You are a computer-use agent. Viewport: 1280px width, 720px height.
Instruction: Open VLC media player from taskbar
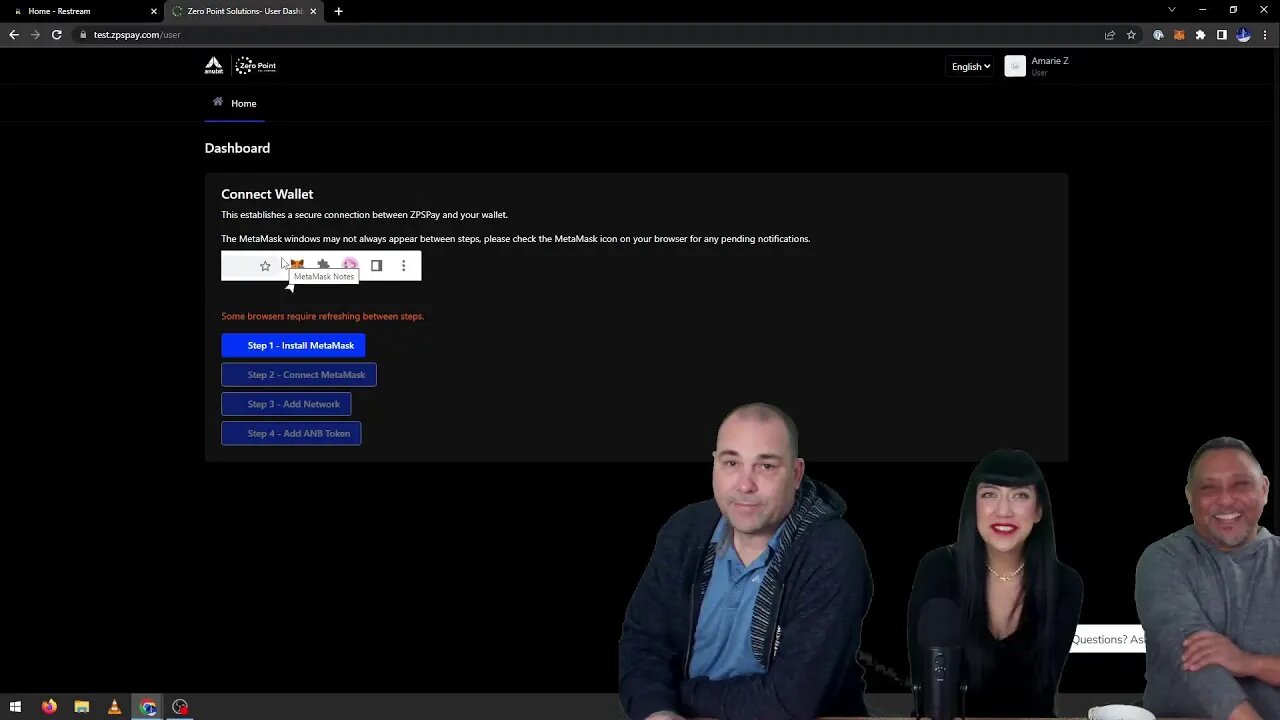coord(114,707)
